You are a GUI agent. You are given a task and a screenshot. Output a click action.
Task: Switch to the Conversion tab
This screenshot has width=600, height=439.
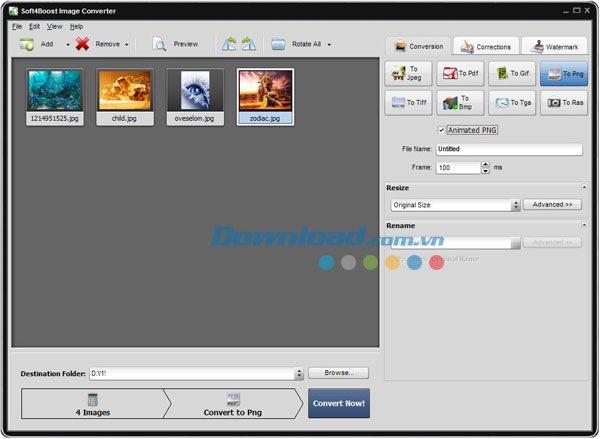[x=418, y=46]
